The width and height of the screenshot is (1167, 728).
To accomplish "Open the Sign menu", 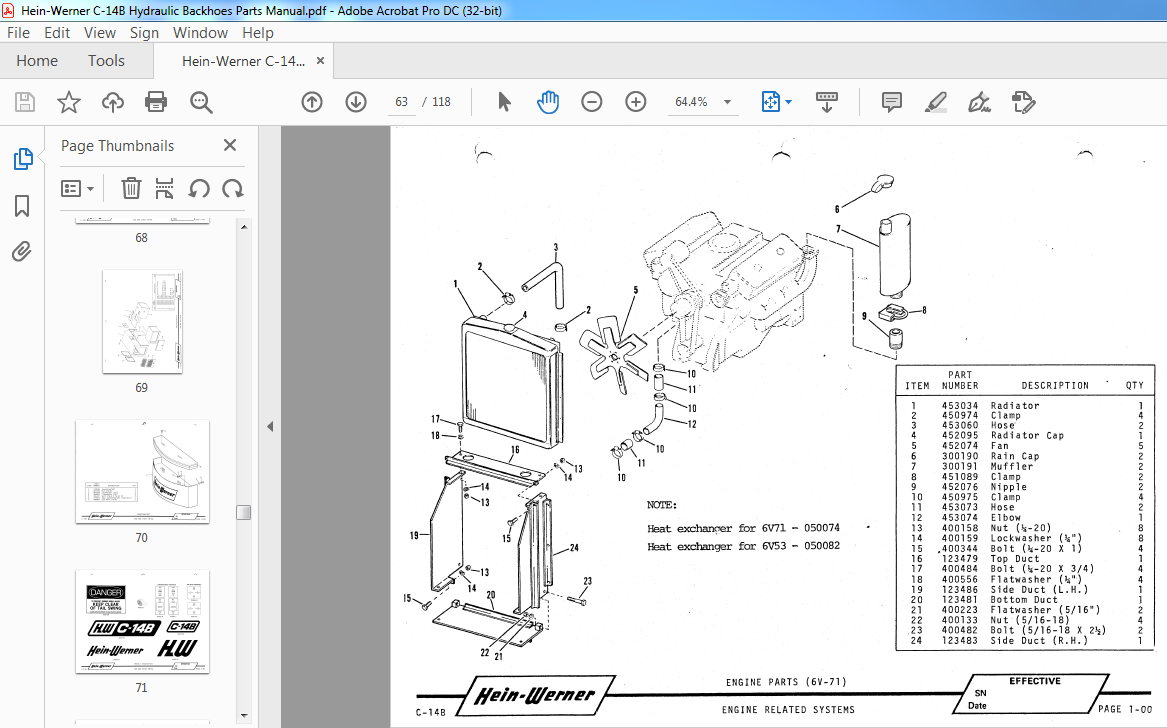I will pyautogui.click(x=144, y=33).
